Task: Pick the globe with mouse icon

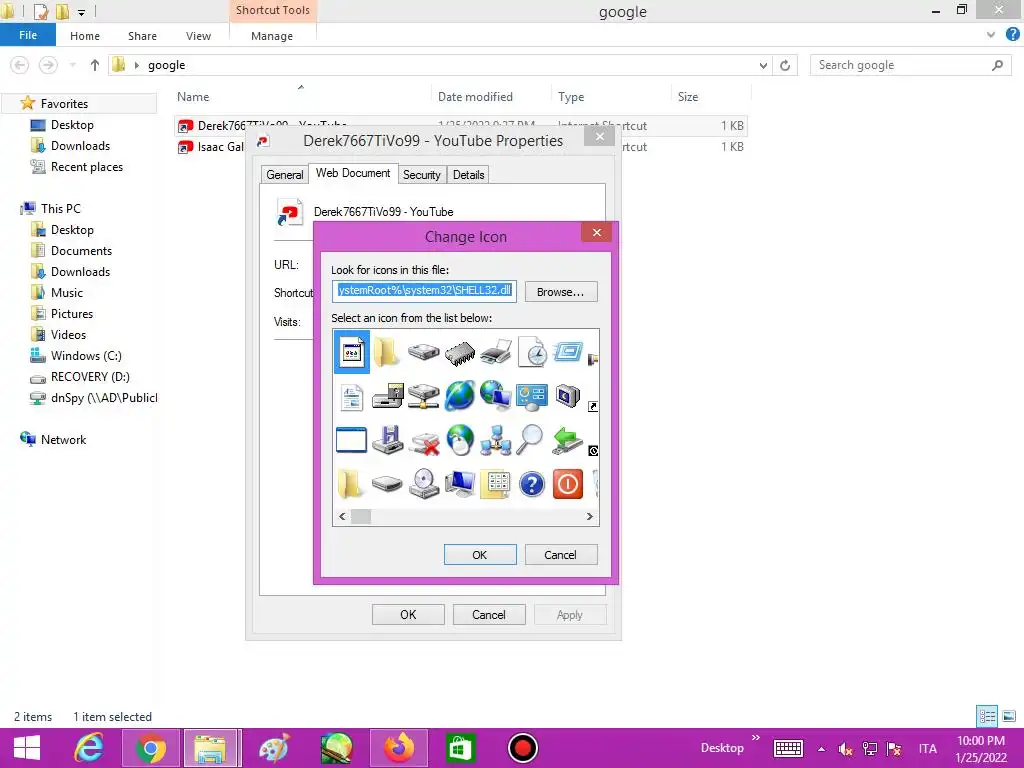Action: [460, 440]
